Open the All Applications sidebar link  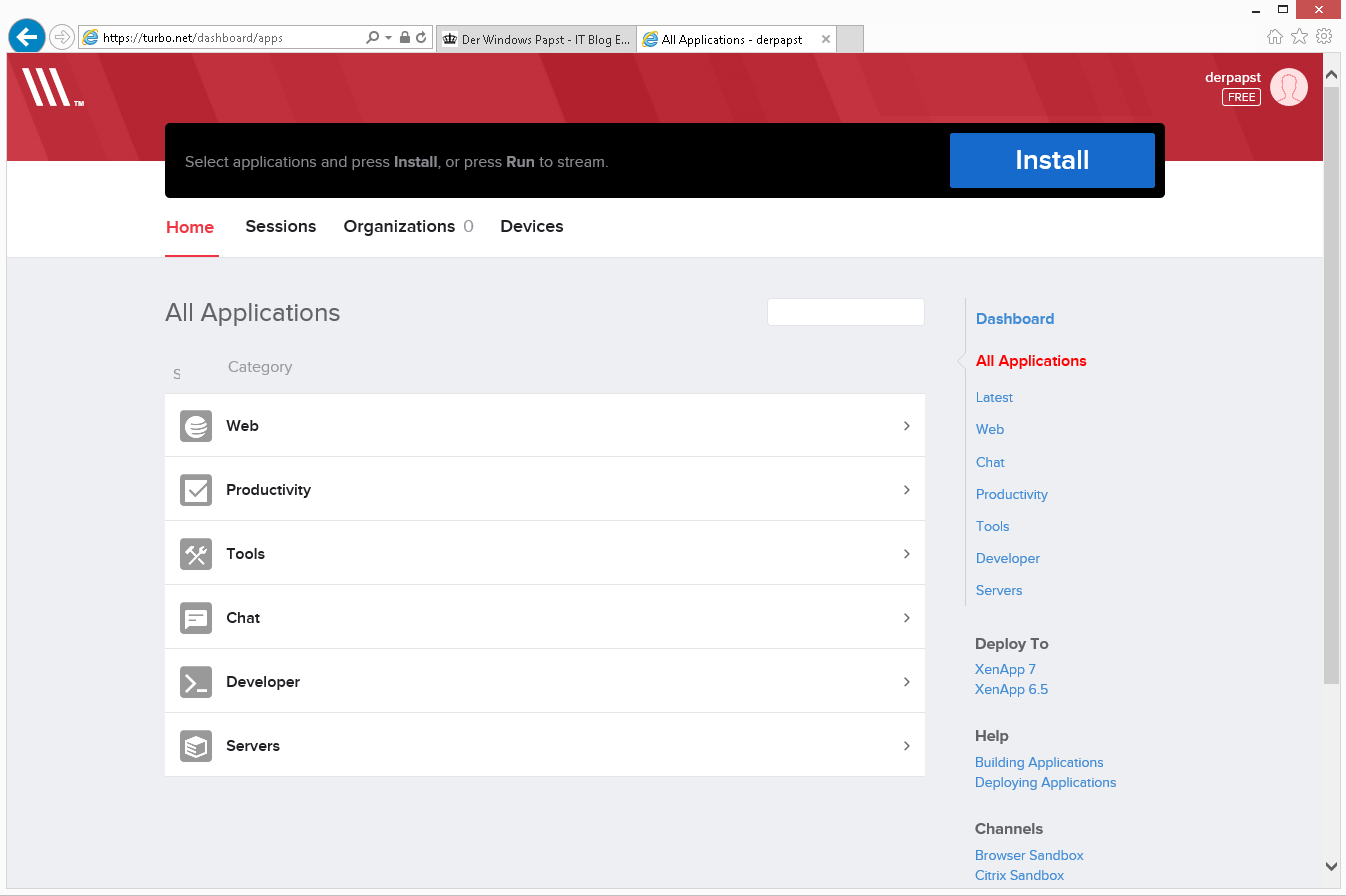tap(1031, 361)
